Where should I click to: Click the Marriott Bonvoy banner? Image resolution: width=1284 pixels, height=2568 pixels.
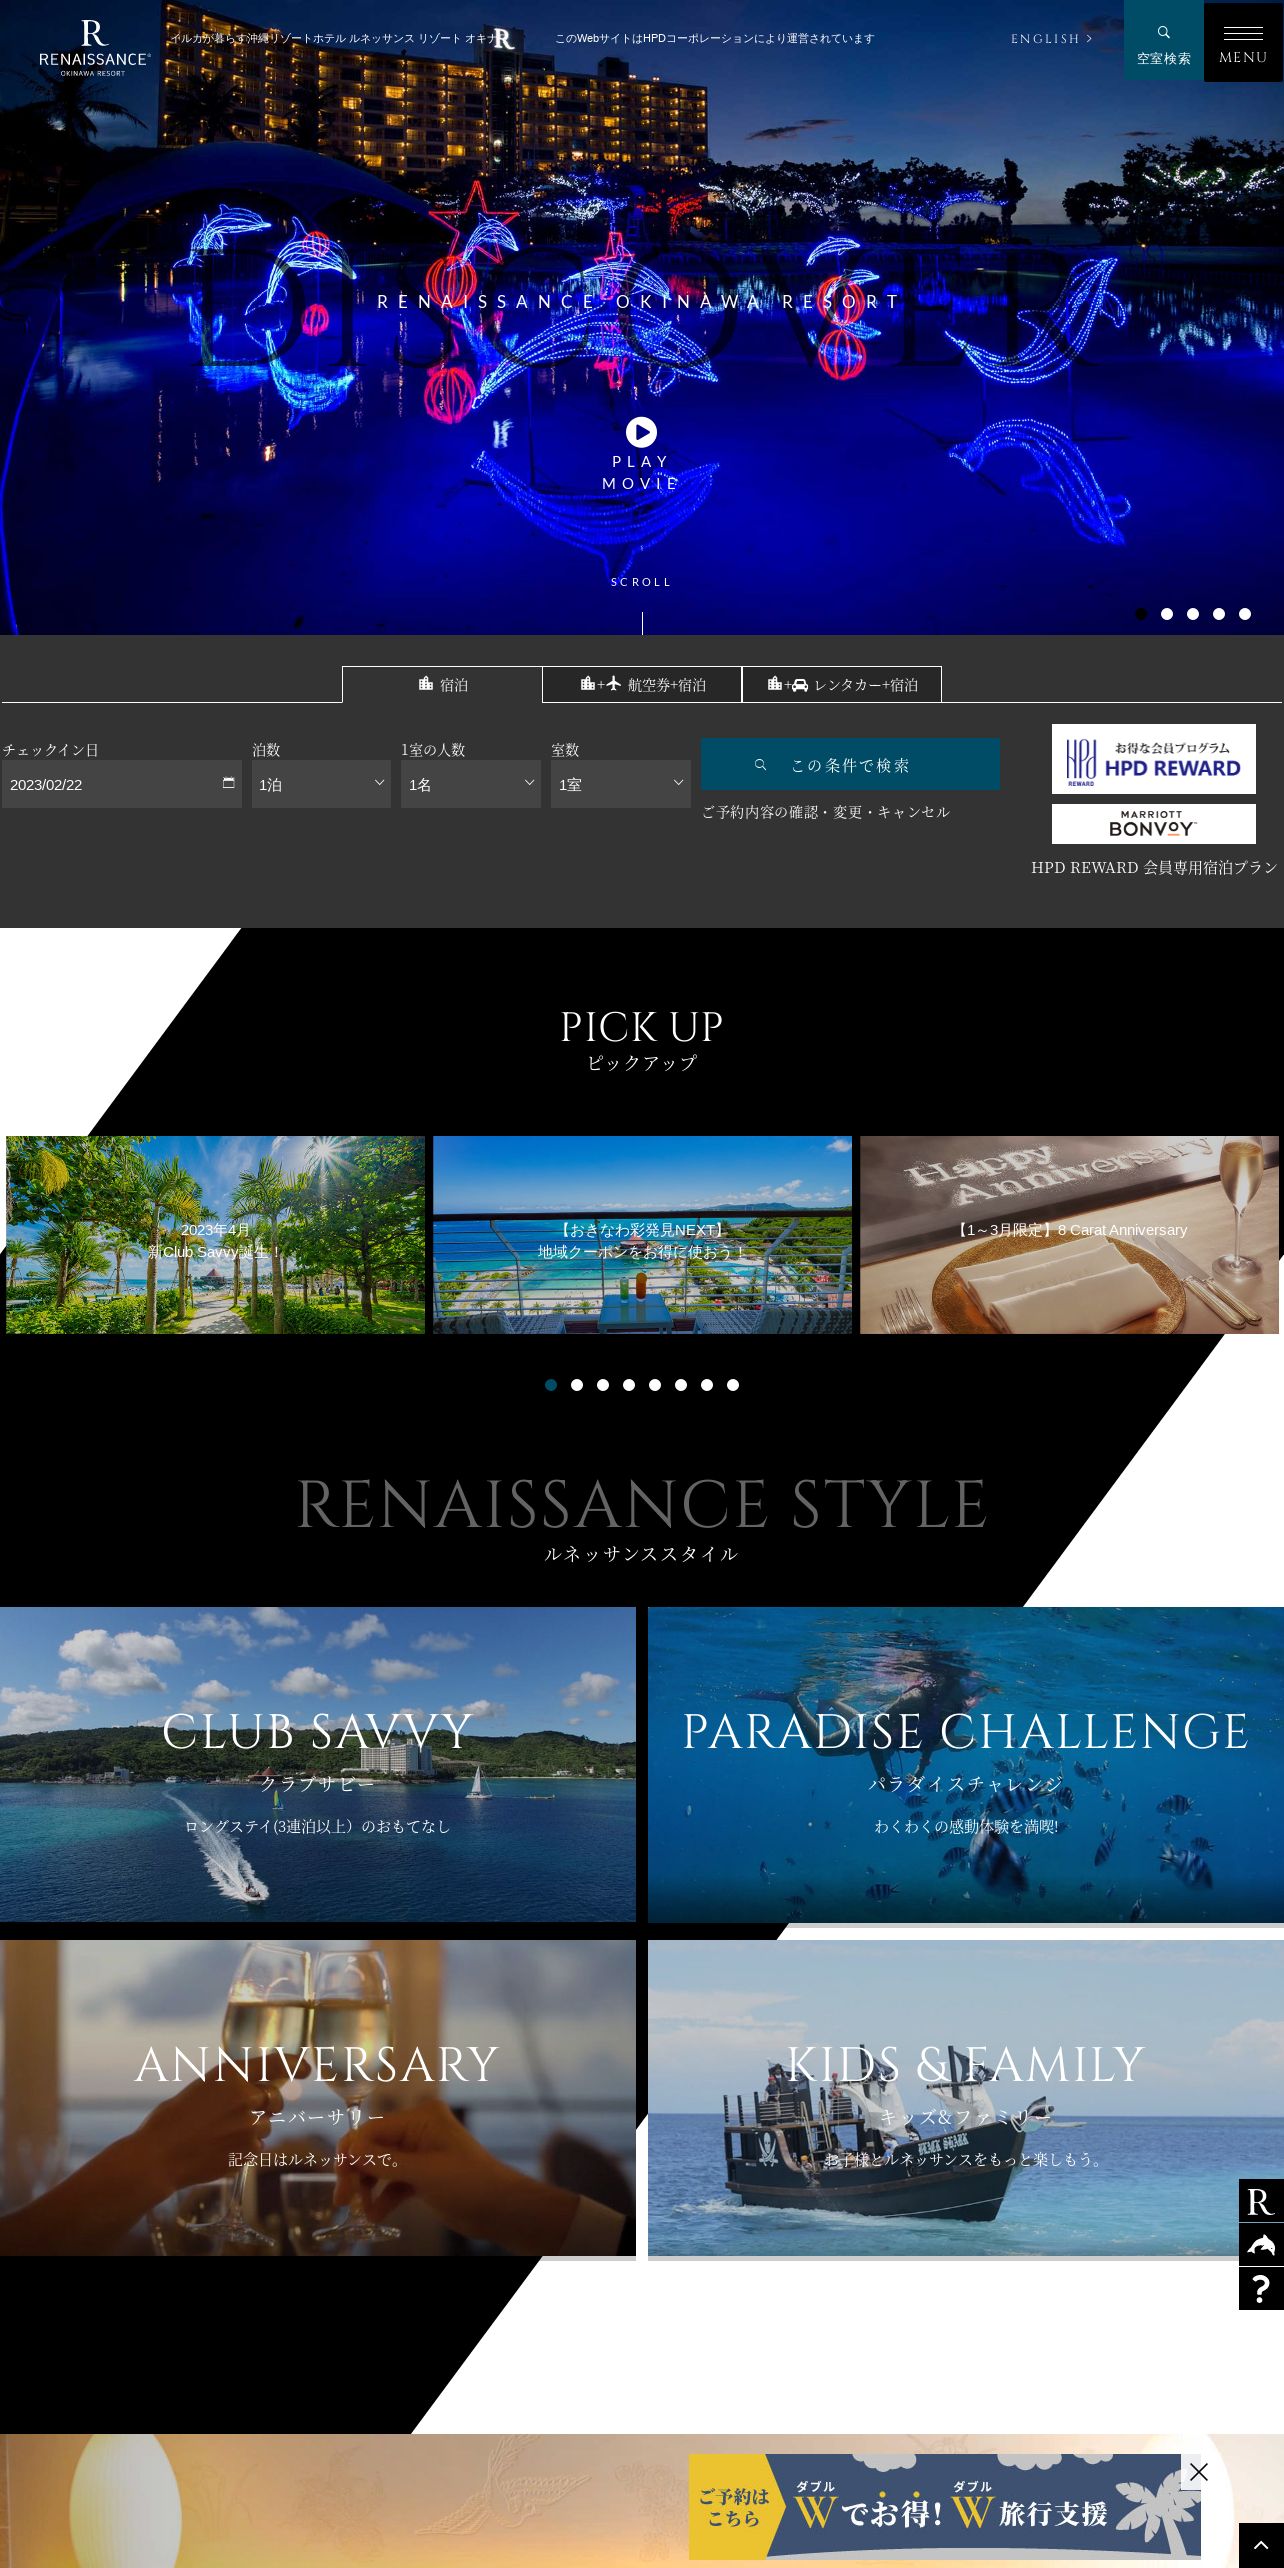coord(1154,824)
